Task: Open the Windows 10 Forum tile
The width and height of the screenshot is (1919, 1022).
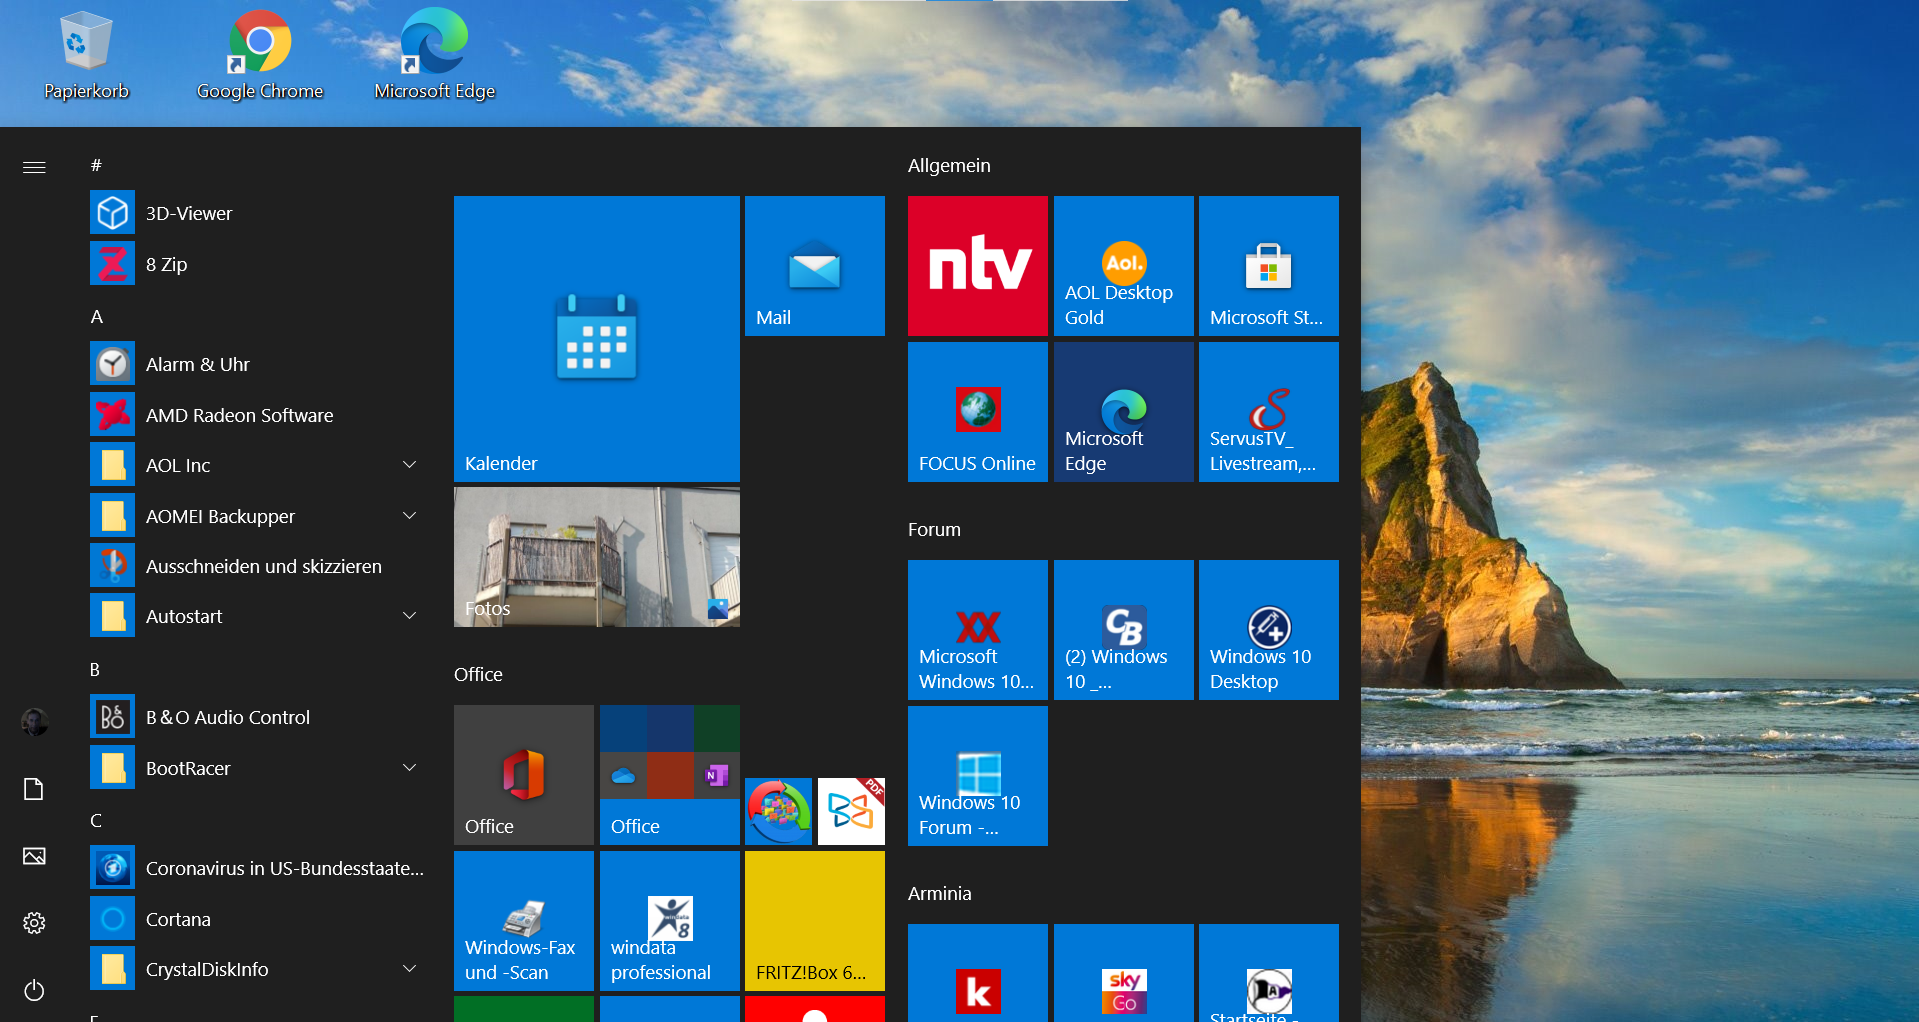Action: coord(978,776)
